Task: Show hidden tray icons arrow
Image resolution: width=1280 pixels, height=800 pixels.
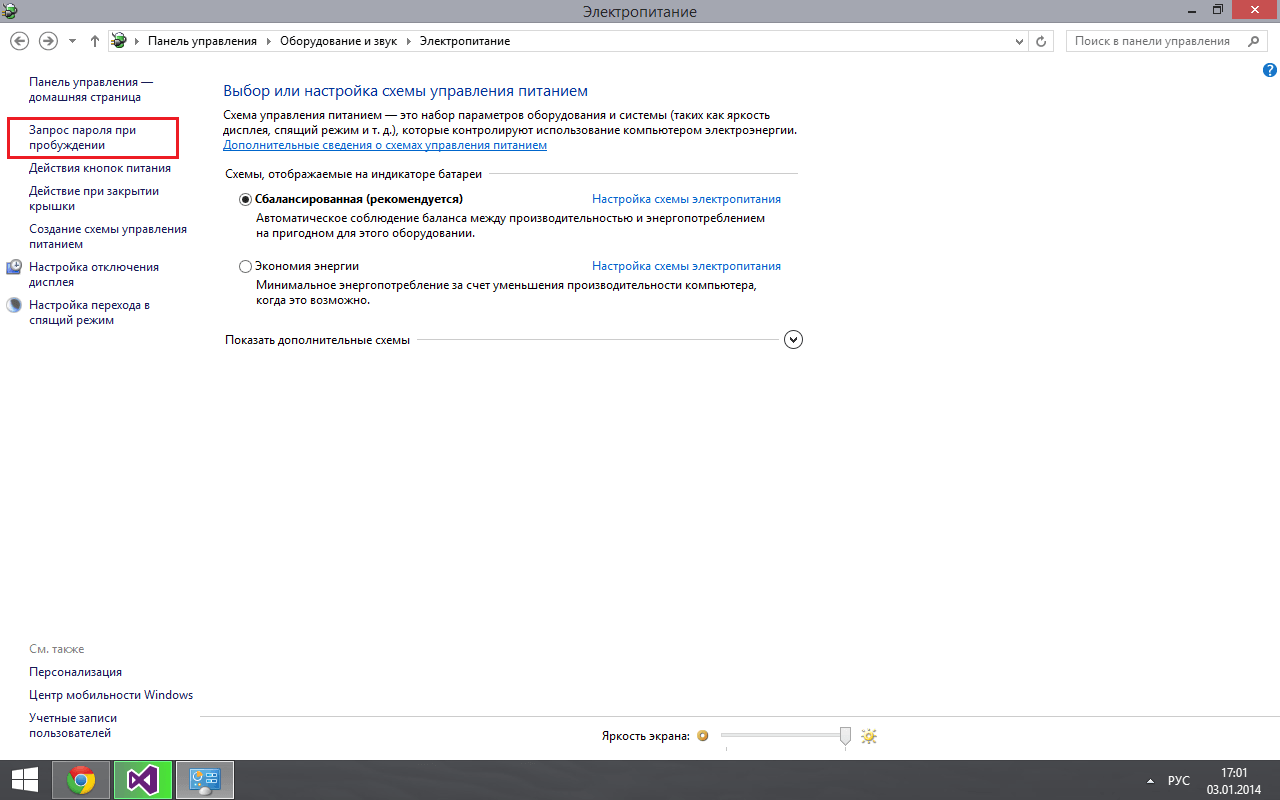Action: [x=1148, y=780]
